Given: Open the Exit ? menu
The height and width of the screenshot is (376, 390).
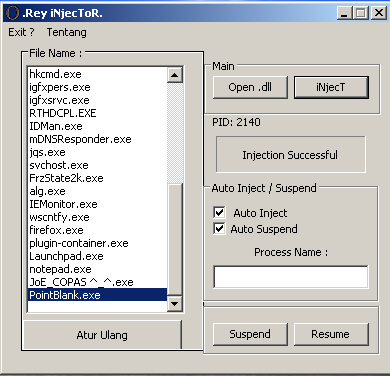Looking at the screenshot, I should click(21, 32).
